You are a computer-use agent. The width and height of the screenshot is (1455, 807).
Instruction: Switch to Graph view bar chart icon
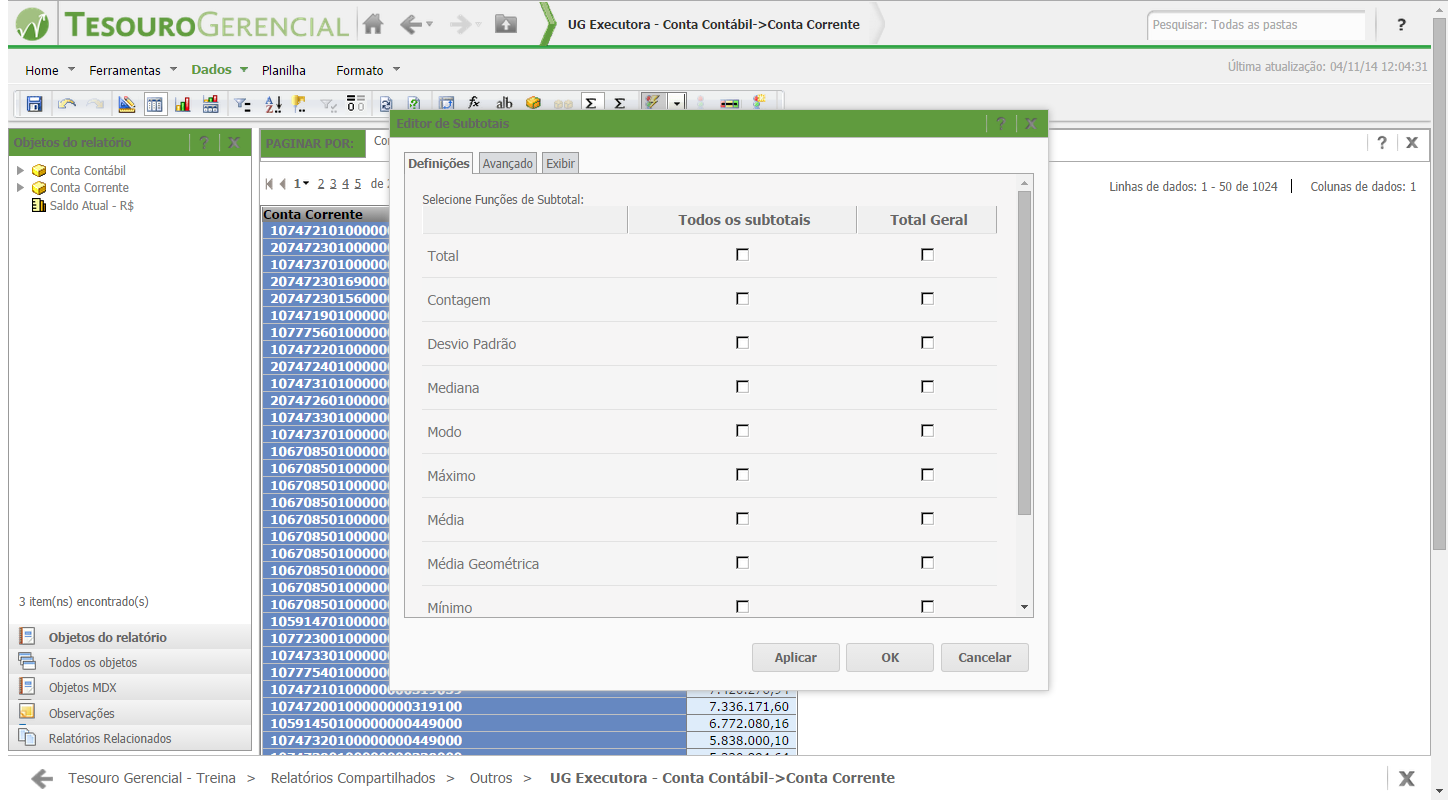pos(183,103)
